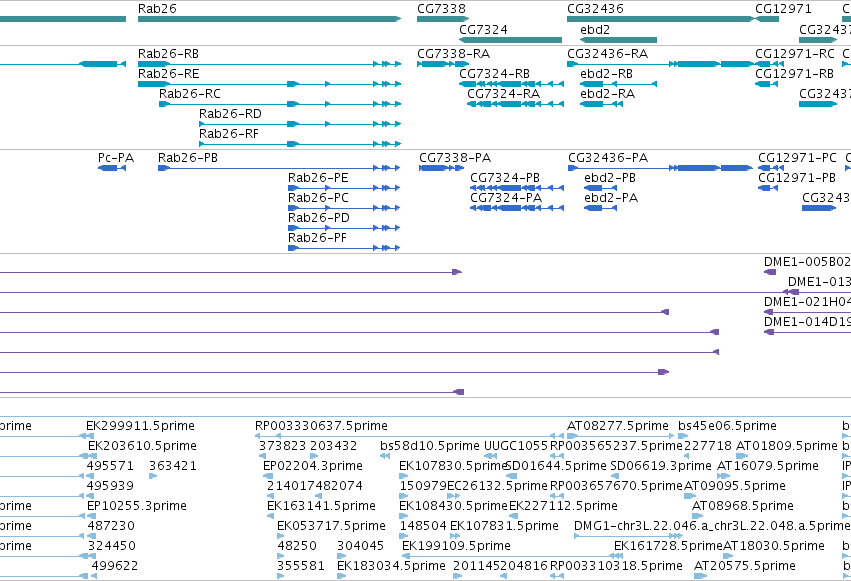851x581 pixels.
Task: Select EST AT08277.5prime
Action: point(620,436)
